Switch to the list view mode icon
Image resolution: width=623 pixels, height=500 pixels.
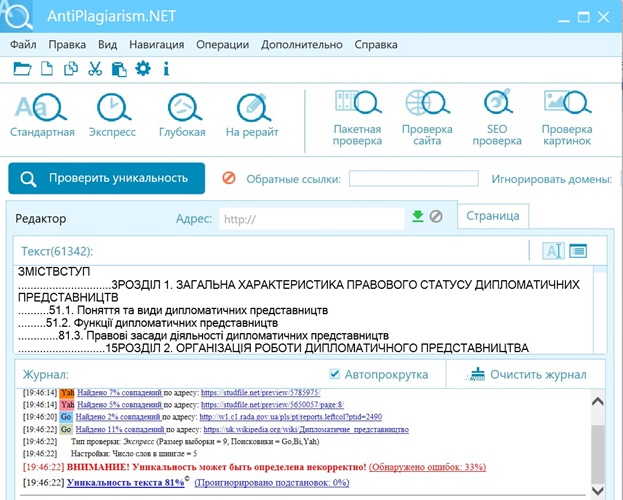[x=578, y=251]
